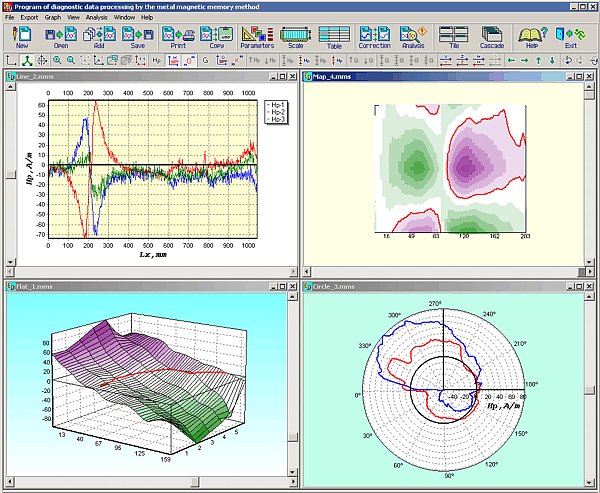
Task: Click the New file toolbar icon
Action: click(22, 38)
